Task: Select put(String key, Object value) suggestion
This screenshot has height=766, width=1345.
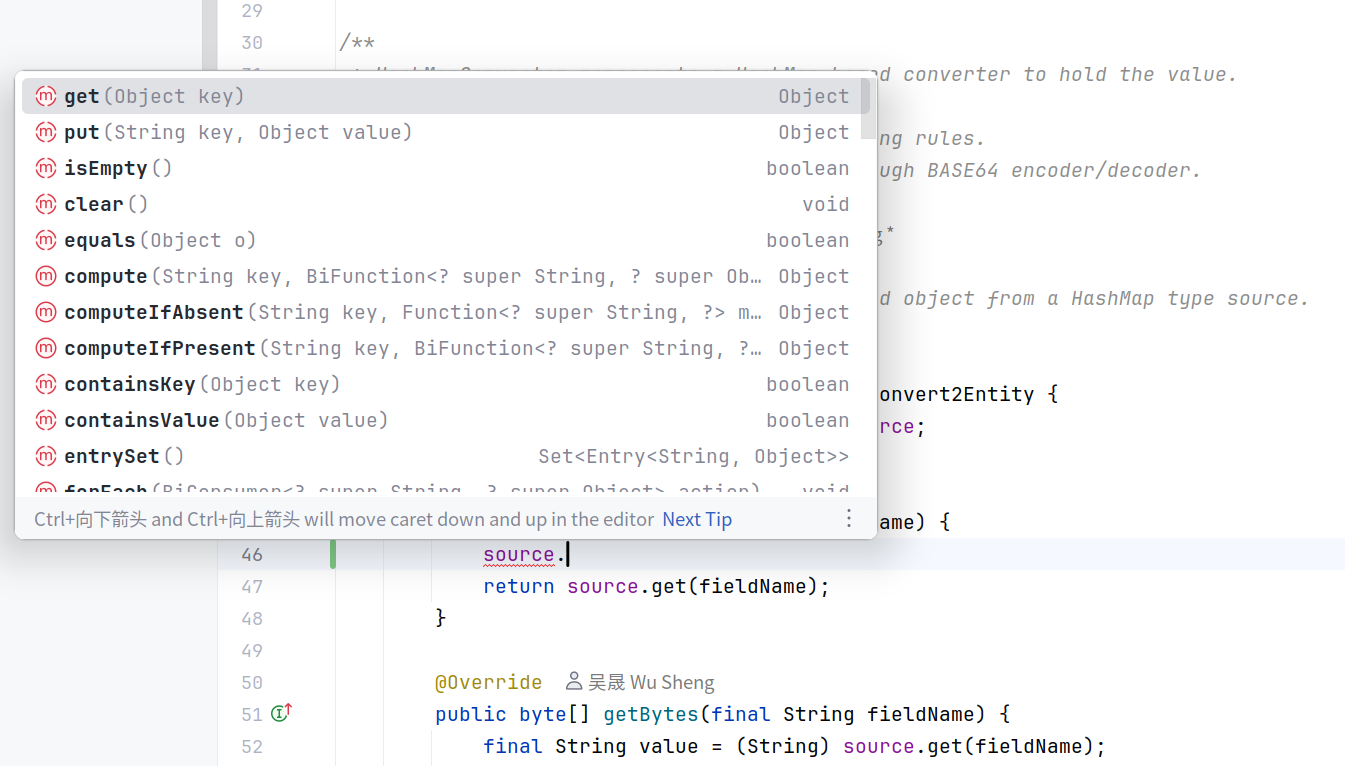Action: pos(446,133)
